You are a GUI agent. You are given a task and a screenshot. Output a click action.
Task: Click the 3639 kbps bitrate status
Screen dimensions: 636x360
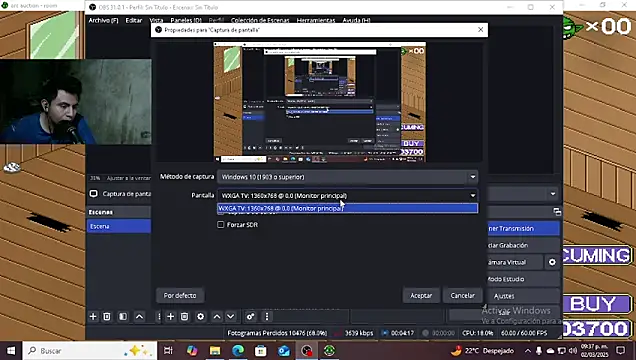359,333
